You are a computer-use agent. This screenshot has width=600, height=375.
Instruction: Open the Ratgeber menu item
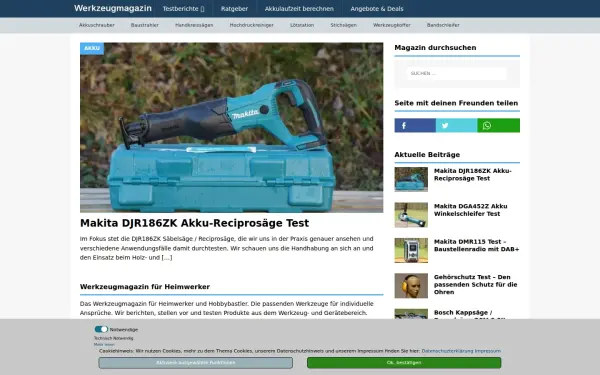234,8
